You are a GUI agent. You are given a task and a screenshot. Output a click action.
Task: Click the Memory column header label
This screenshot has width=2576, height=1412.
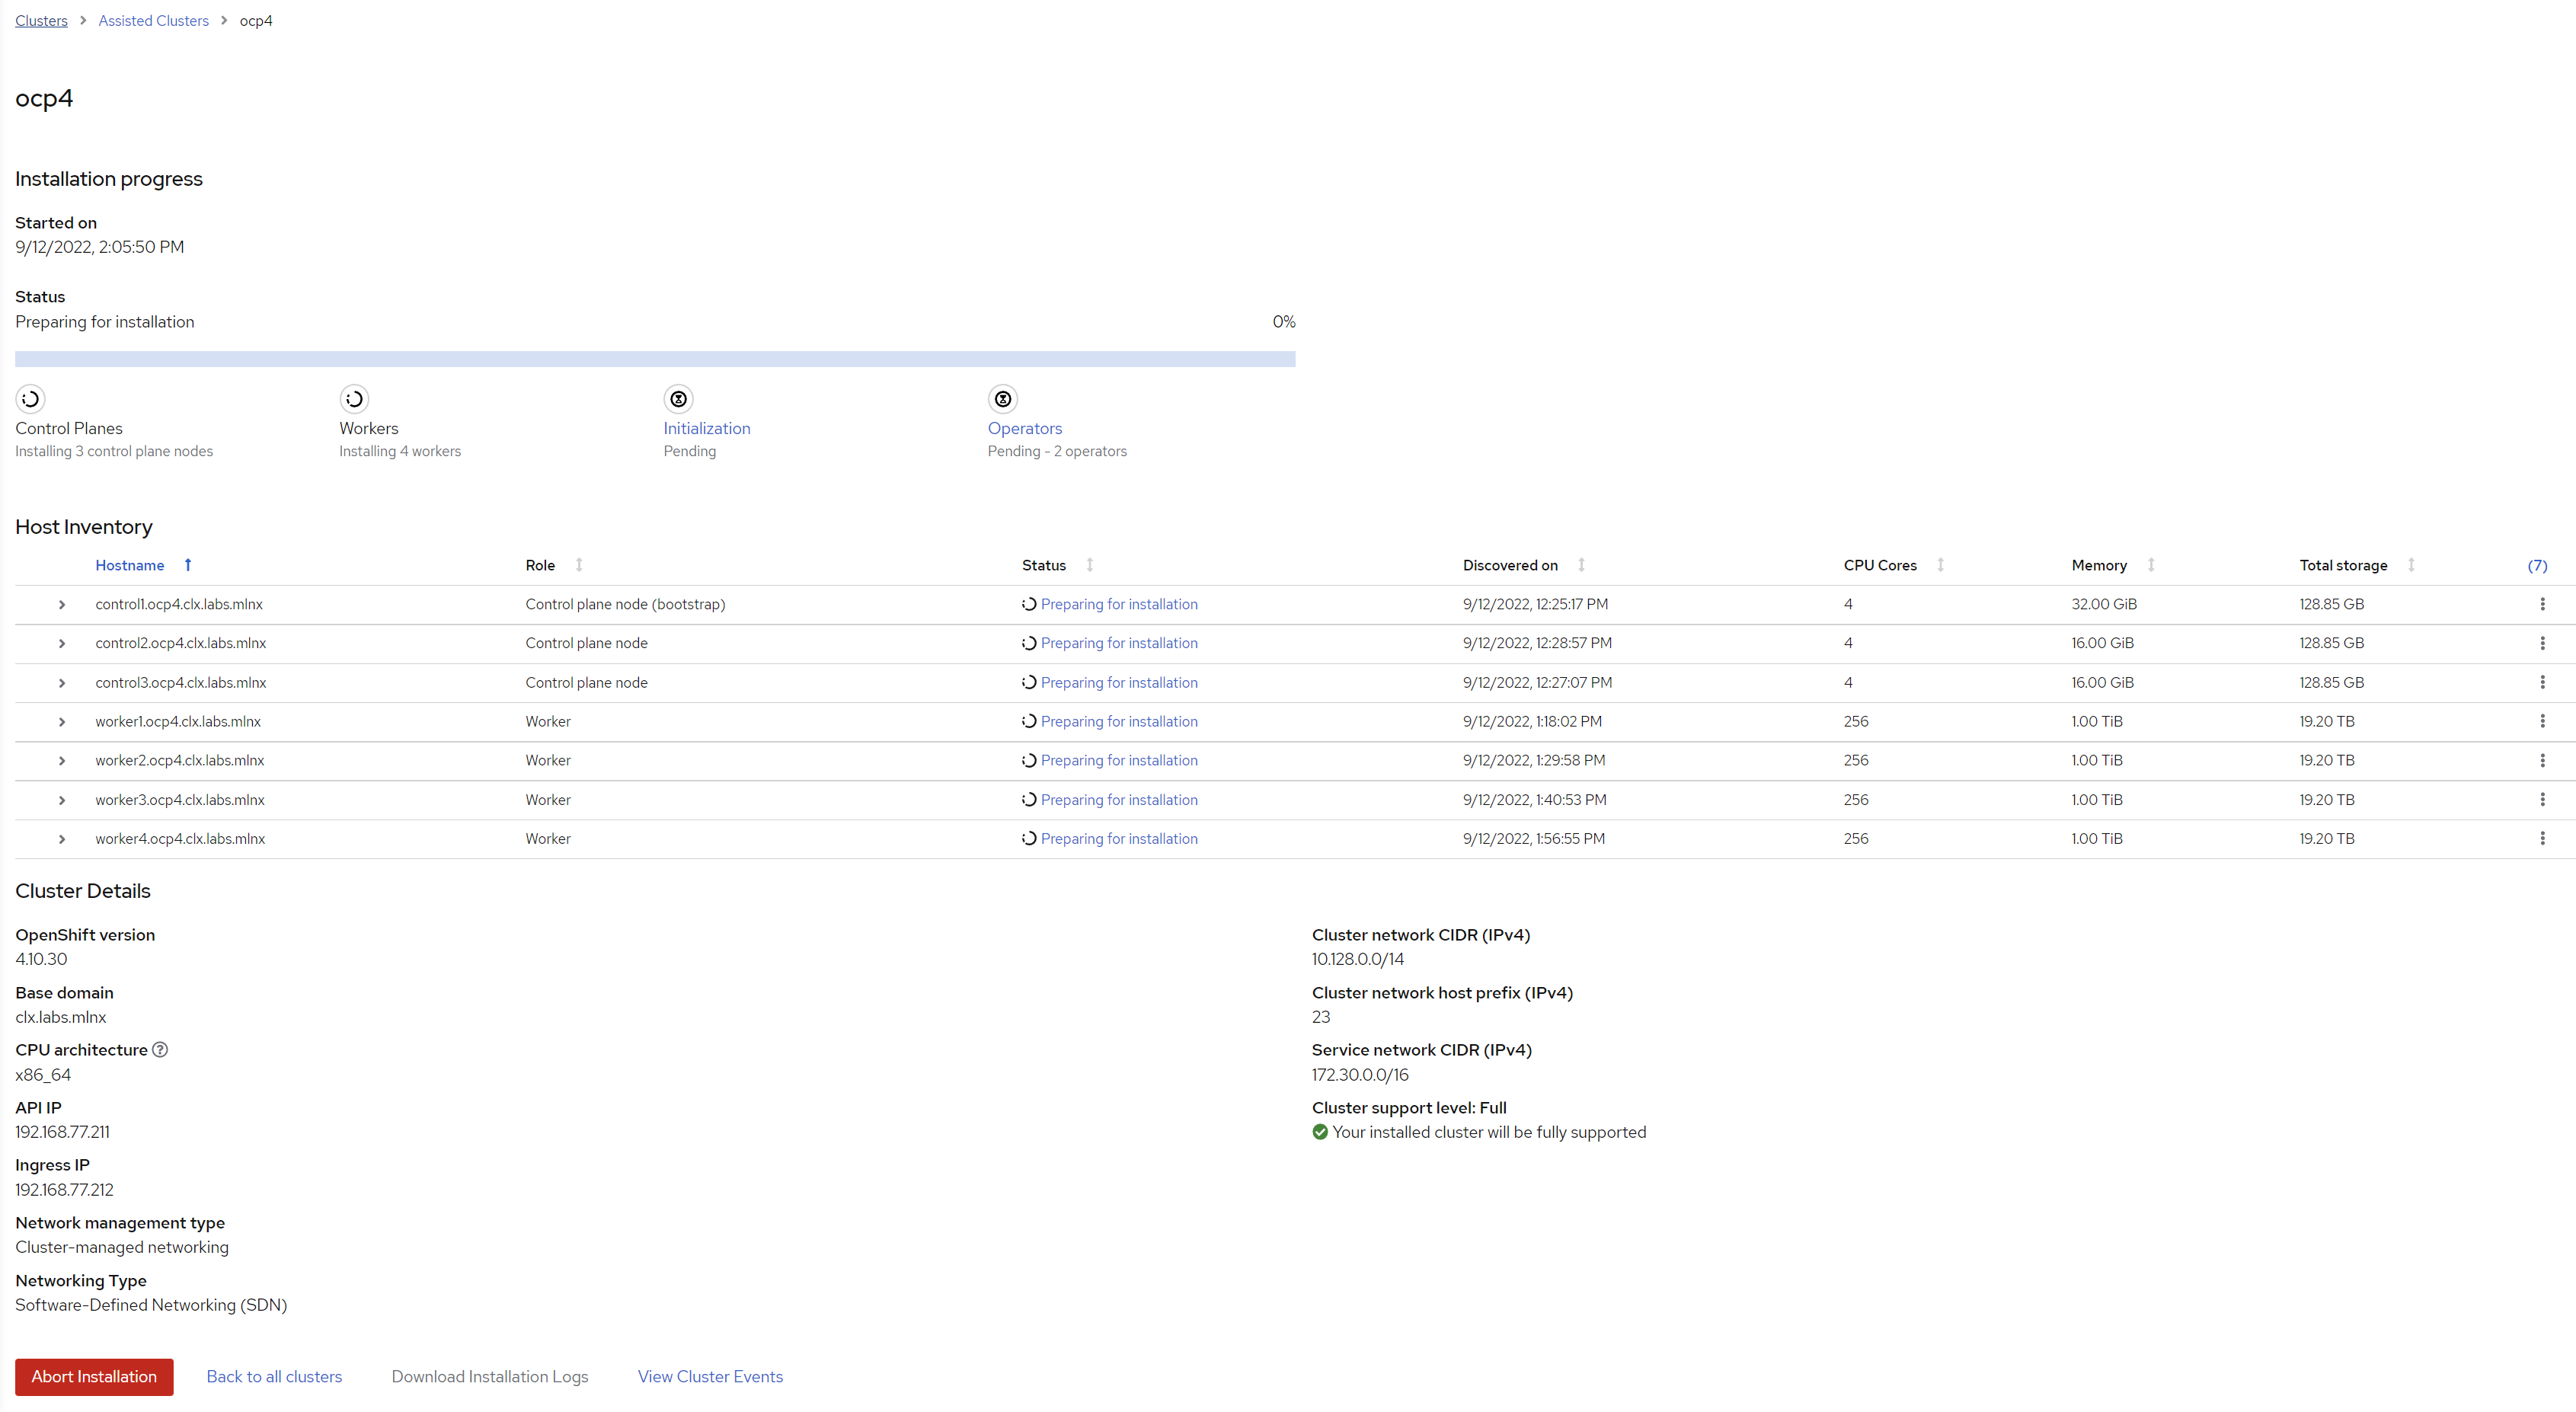pyautogui.click(x=2099, y=565)
